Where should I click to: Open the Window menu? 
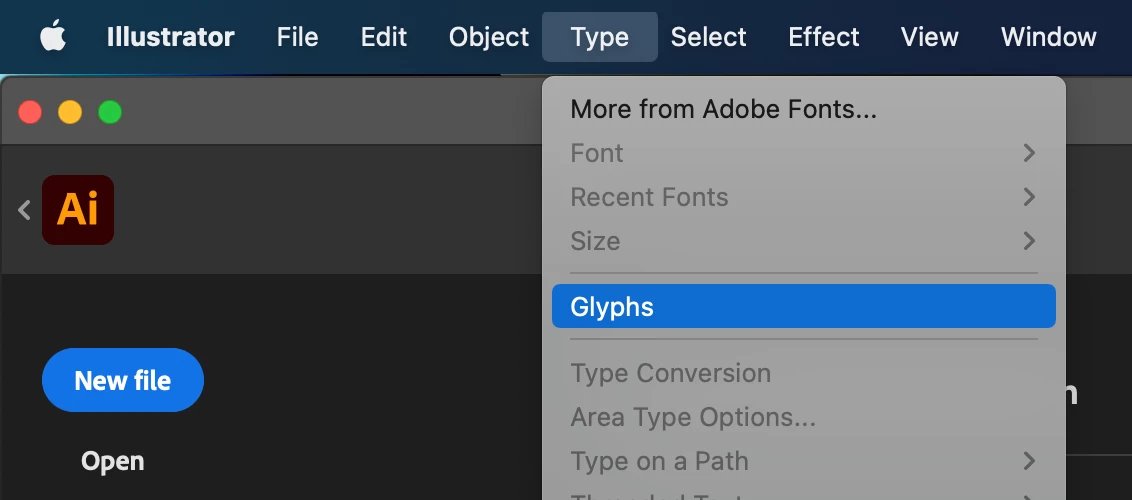[1049, 37]
